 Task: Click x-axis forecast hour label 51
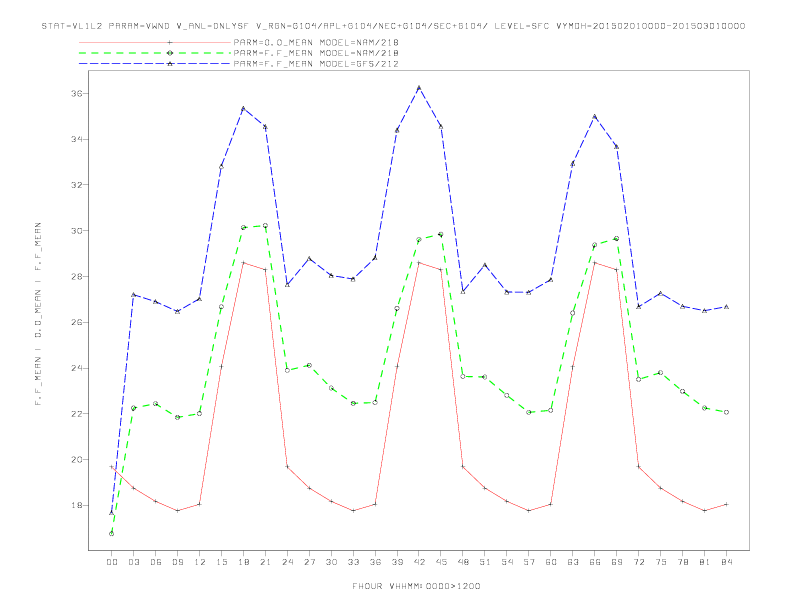coord(485,562)
